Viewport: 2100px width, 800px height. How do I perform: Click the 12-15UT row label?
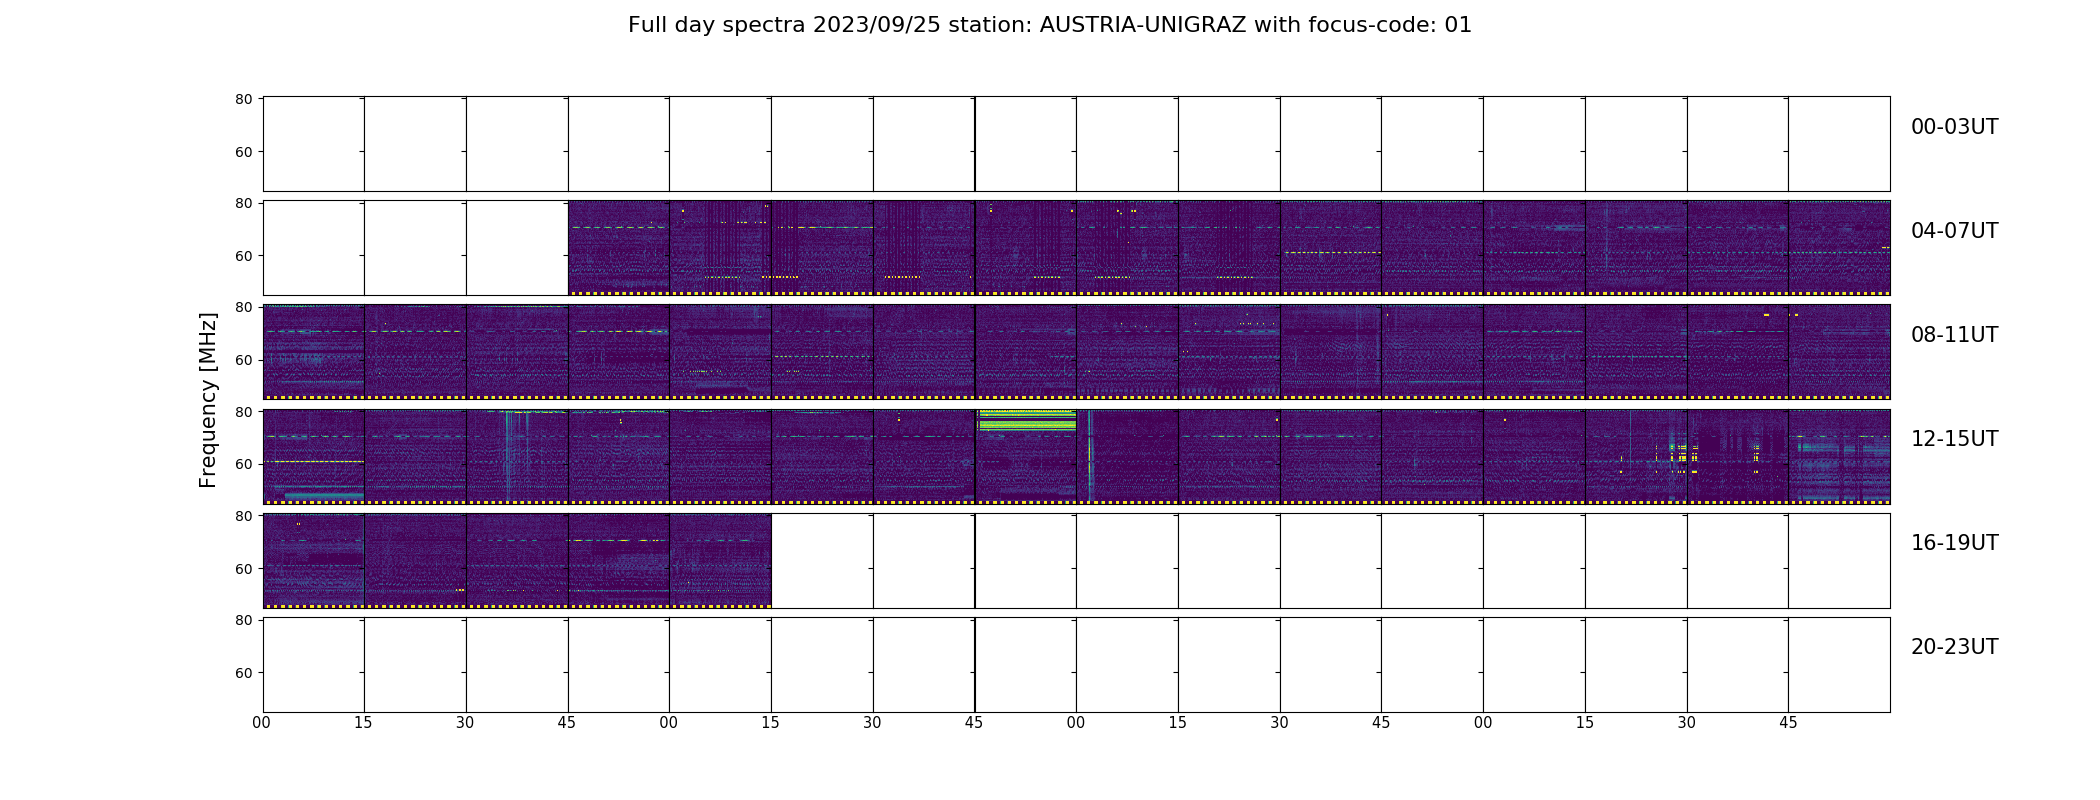(x=1954, y=439)
